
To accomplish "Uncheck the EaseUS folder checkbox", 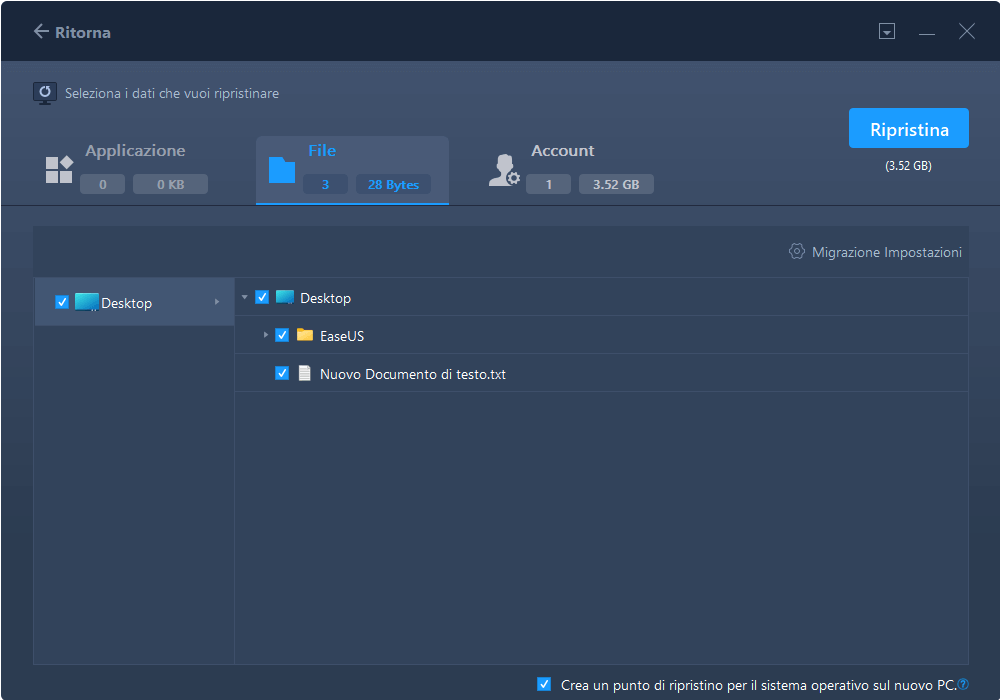I will pos(282,335).
